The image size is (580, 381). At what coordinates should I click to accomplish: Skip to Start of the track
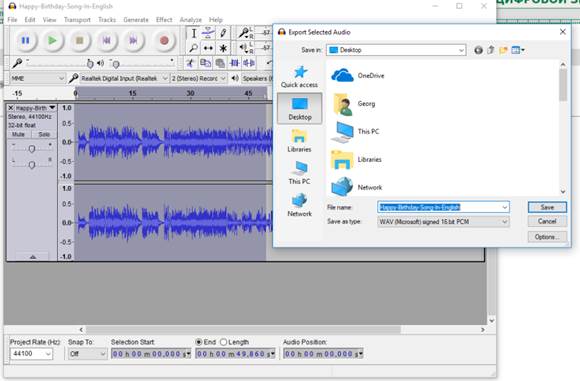[107, 40]
